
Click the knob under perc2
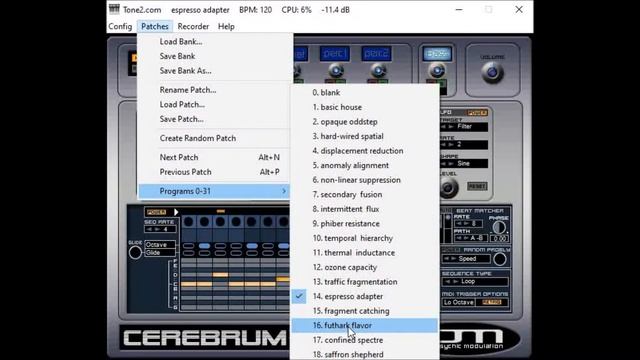click(x=378, y=71)
